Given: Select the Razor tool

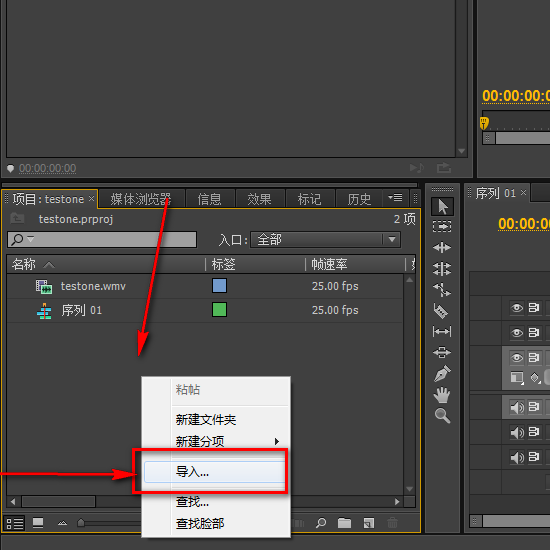Looking at the screenshot, I should [x=441, y=311].
